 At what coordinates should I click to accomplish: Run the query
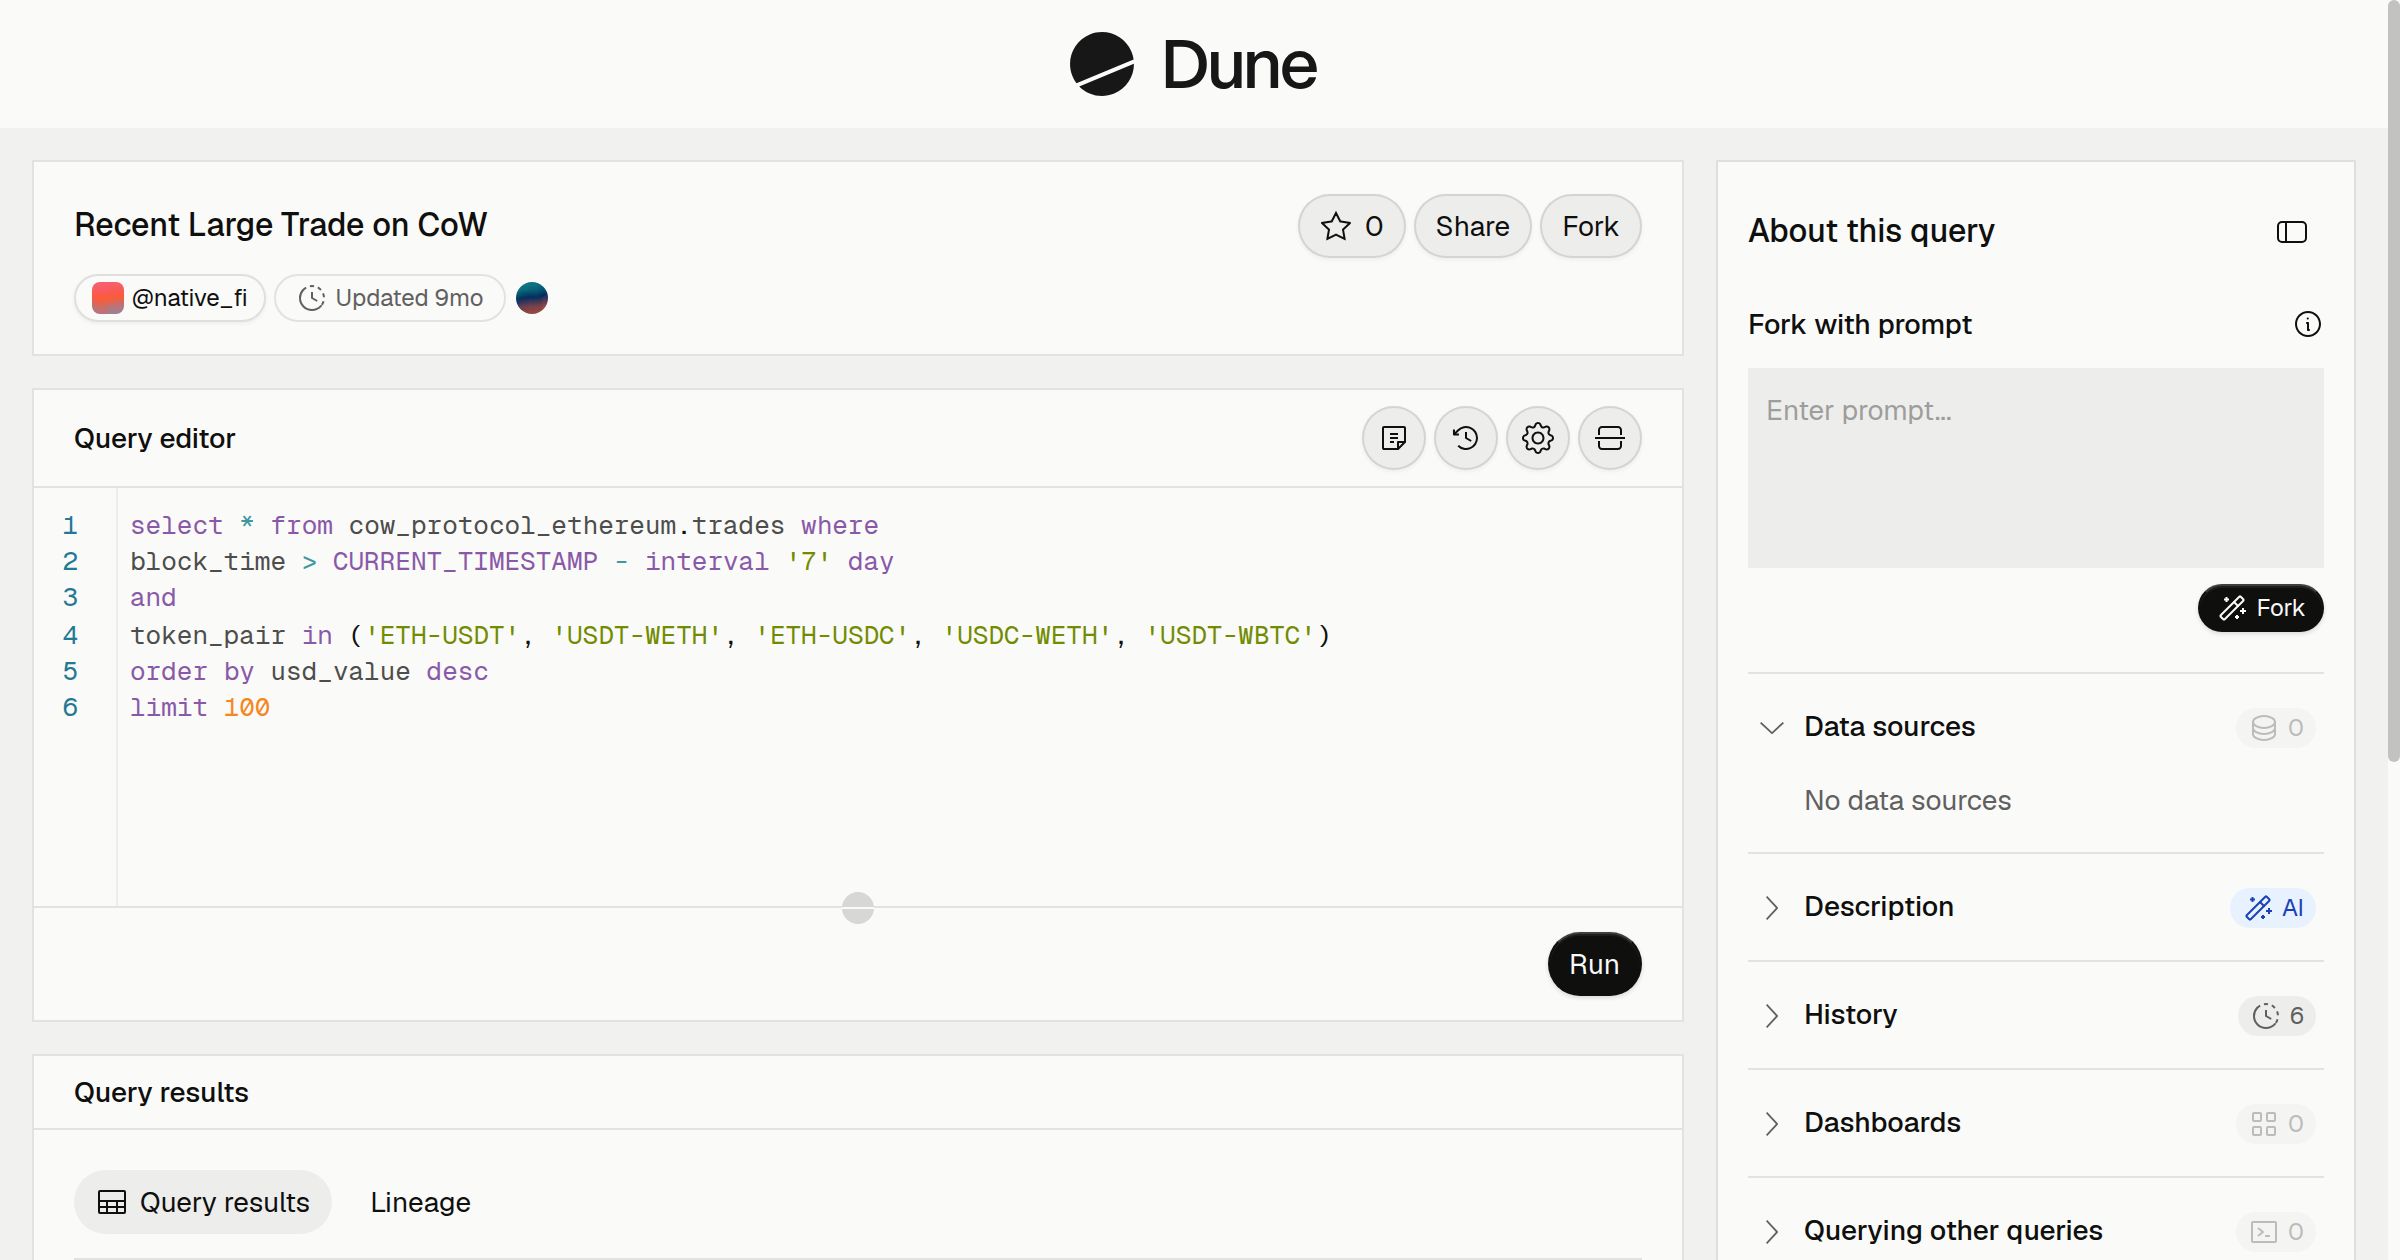[x=1594, y=964]
